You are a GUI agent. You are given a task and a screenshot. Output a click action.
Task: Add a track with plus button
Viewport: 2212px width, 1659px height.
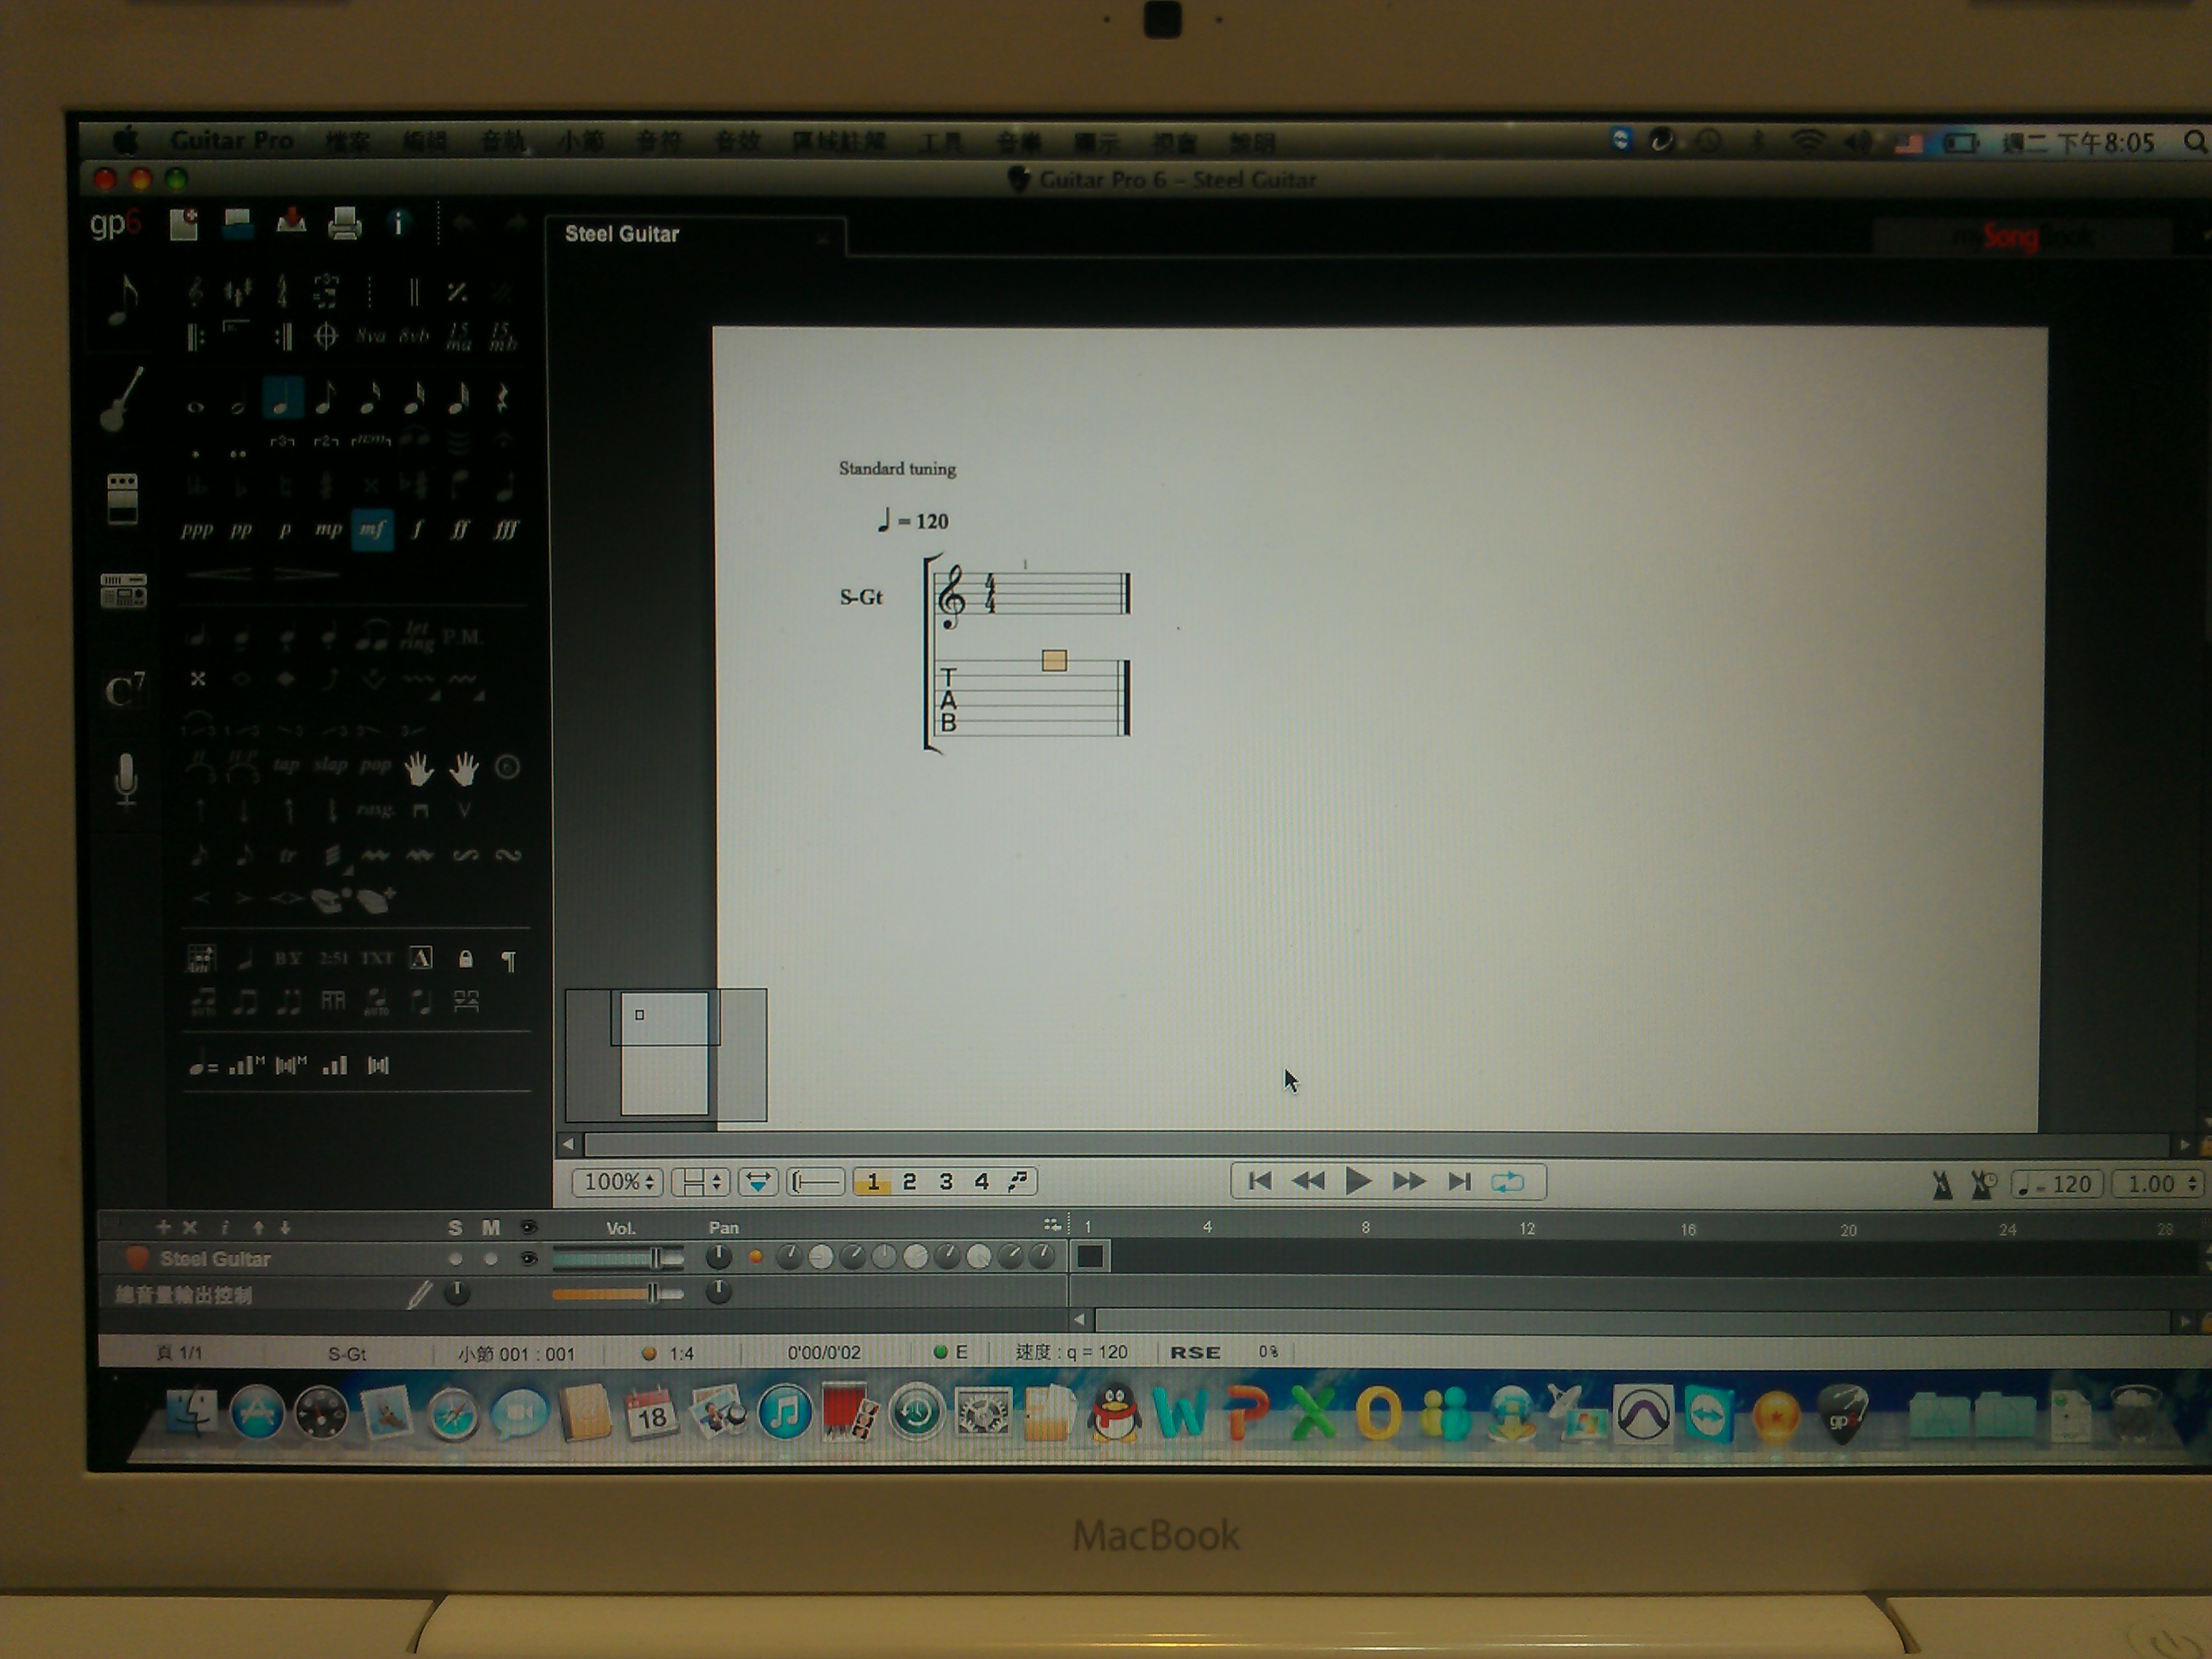point(163,1227)
